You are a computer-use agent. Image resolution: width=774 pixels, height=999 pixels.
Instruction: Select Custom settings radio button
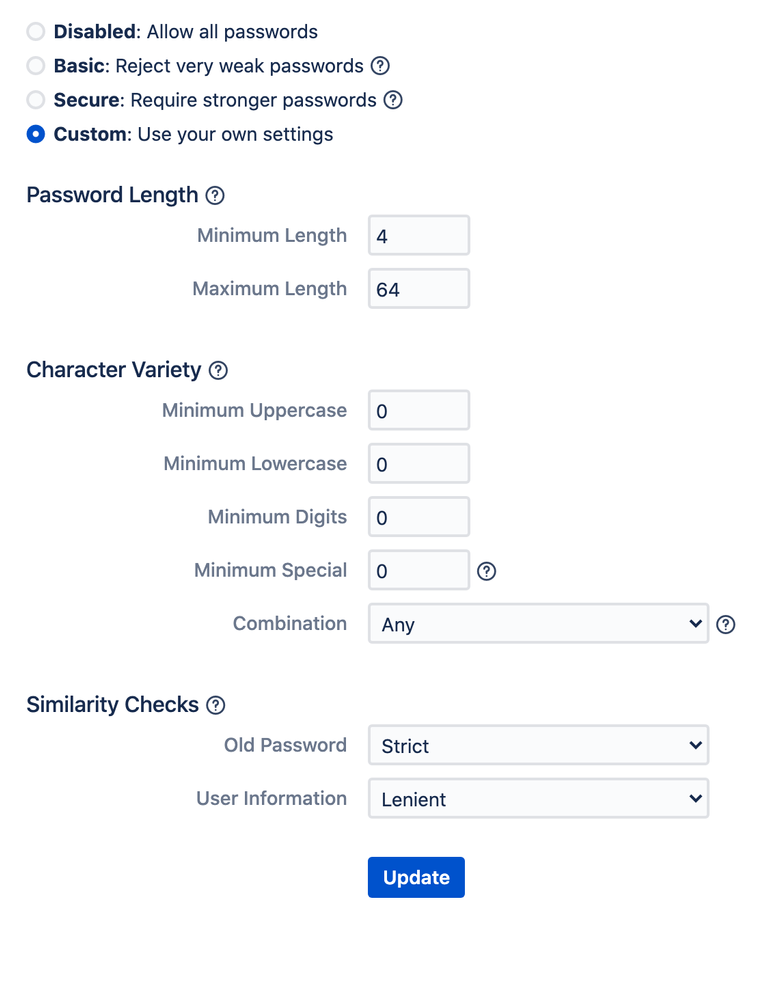(x=36, y=134)
